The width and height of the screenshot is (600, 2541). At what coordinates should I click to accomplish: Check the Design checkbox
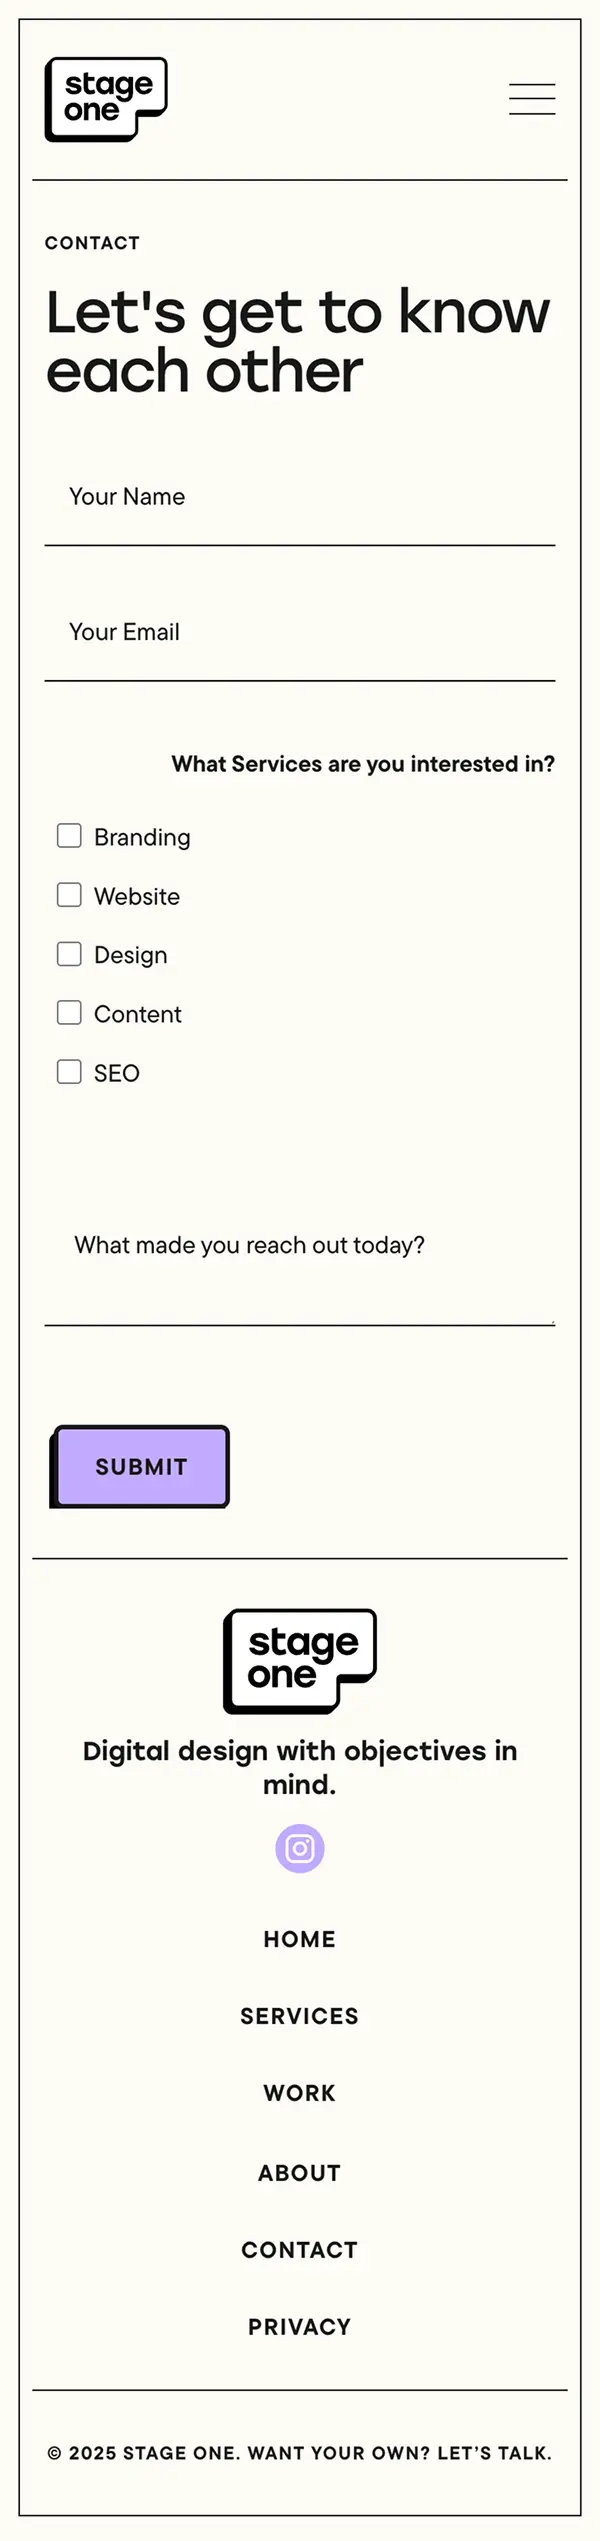pos(69,953)
